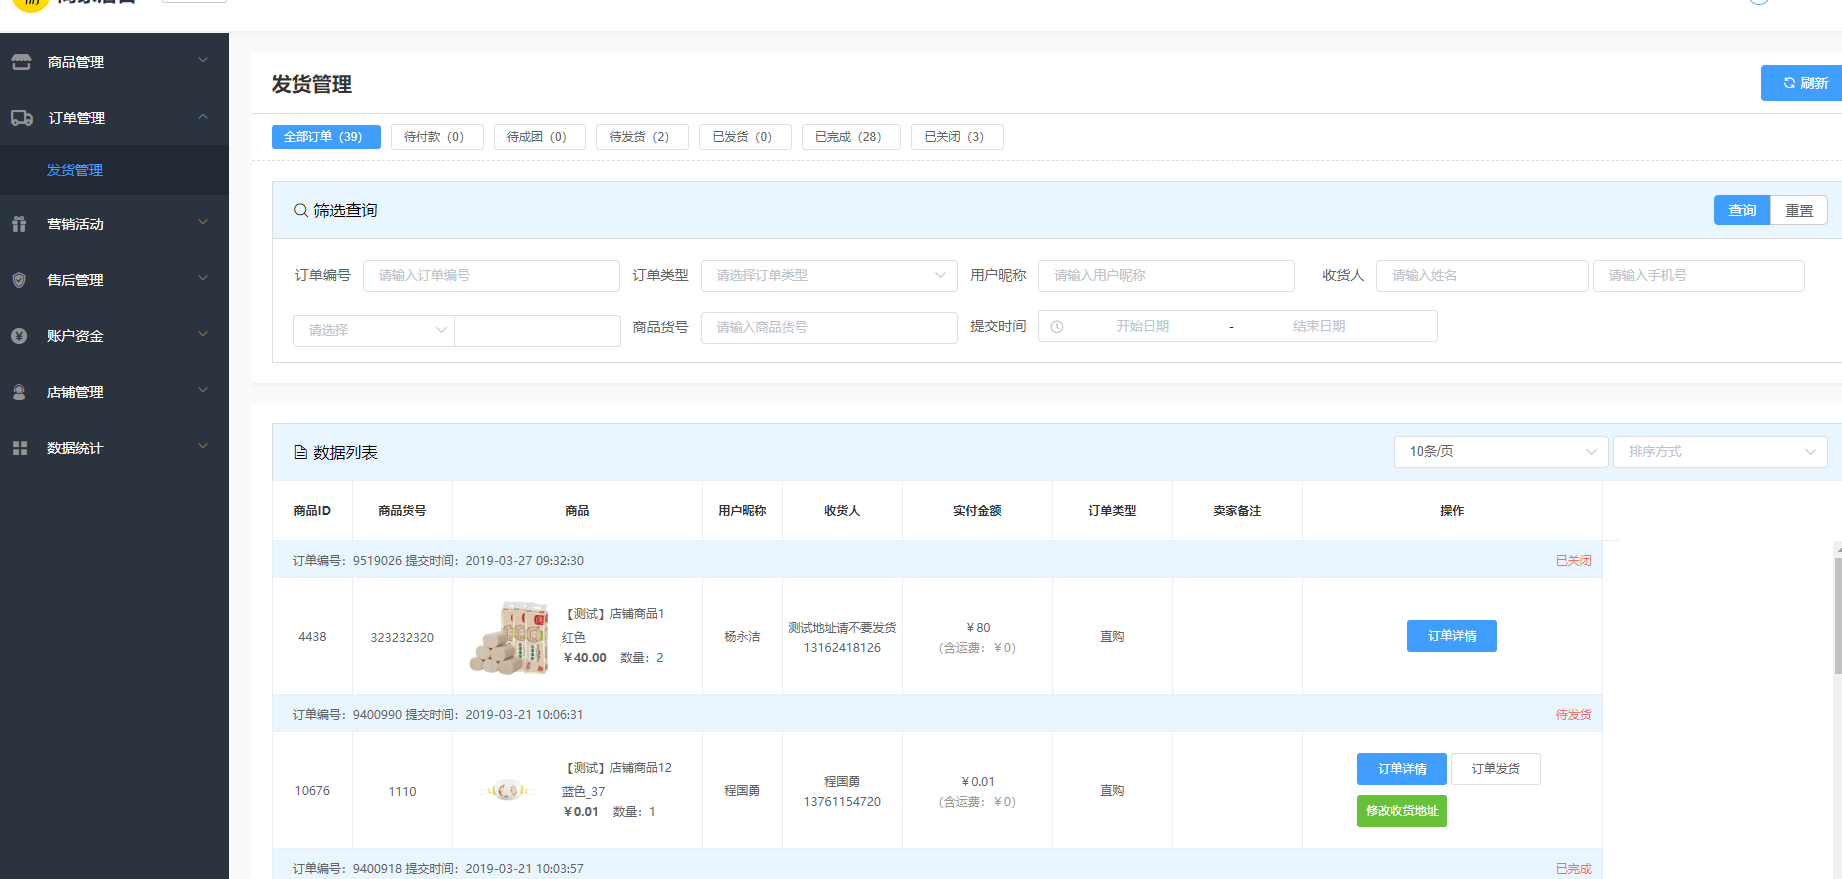
Task: Click the product ID cell 10676
Action: (x=312, y=791)
